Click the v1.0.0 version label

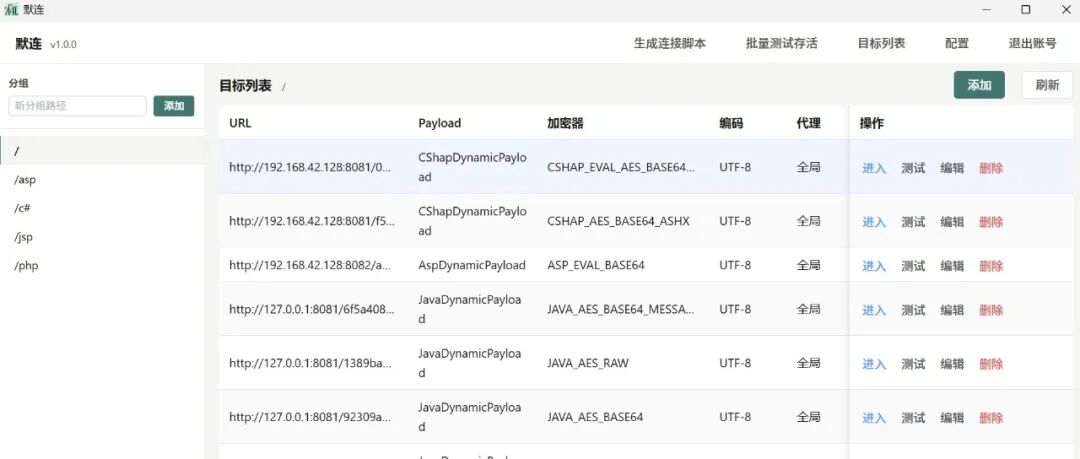pyautogui.click(x=63, y=45)
